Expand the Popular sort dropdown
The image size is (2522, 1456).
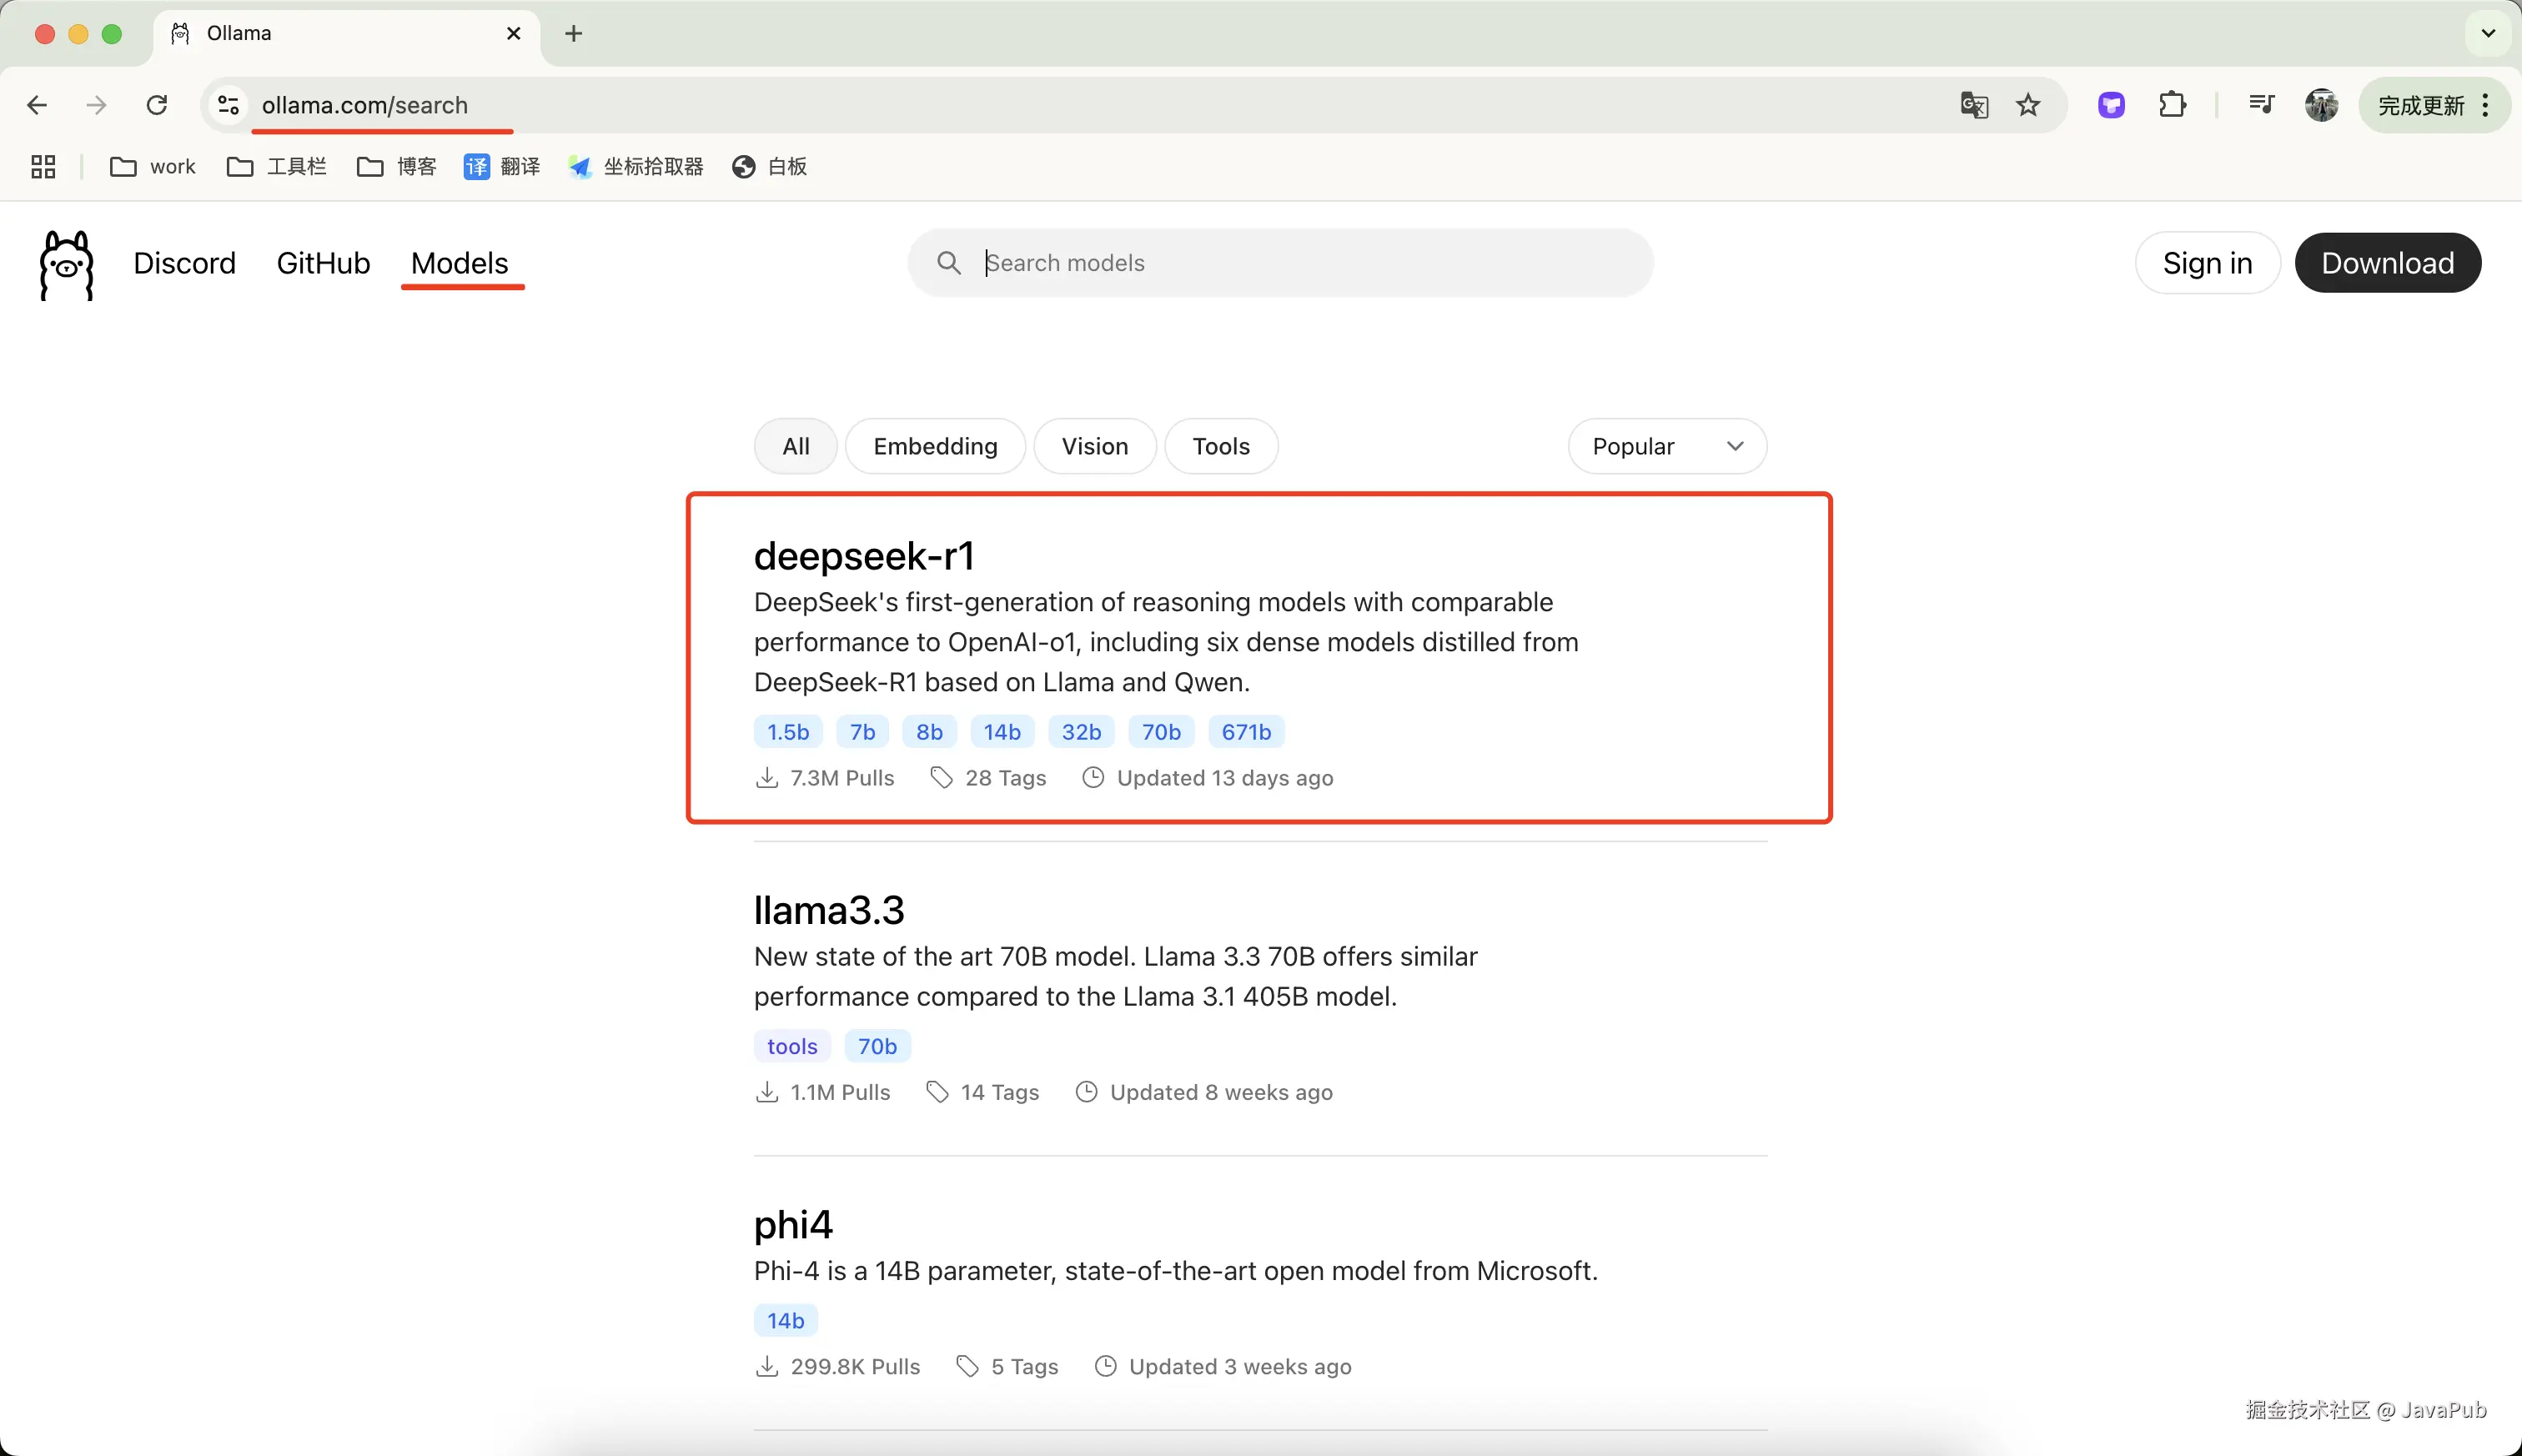pyautogui.click(x=1666, y=446)
